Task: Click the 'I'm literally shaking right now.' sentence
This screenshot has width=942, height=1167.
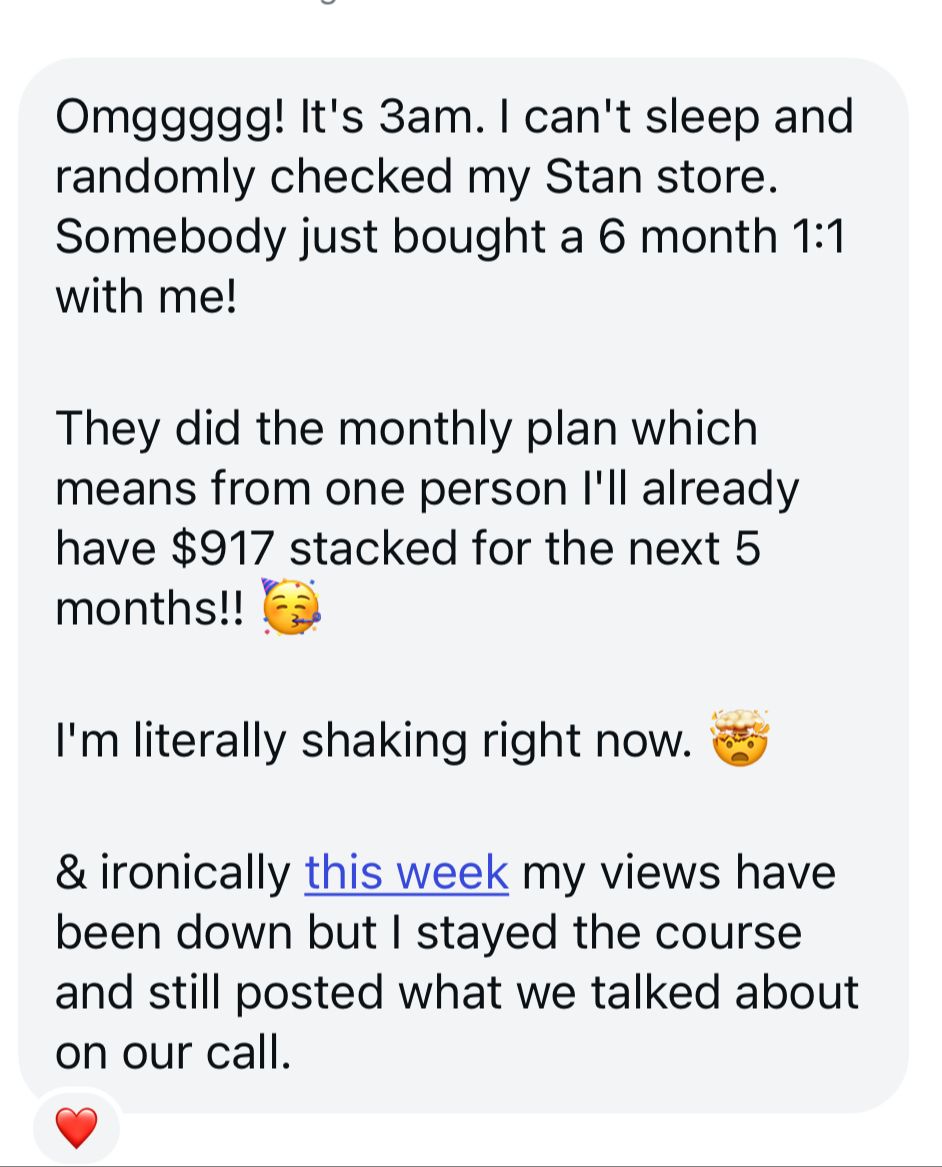Action: [374, 742]
